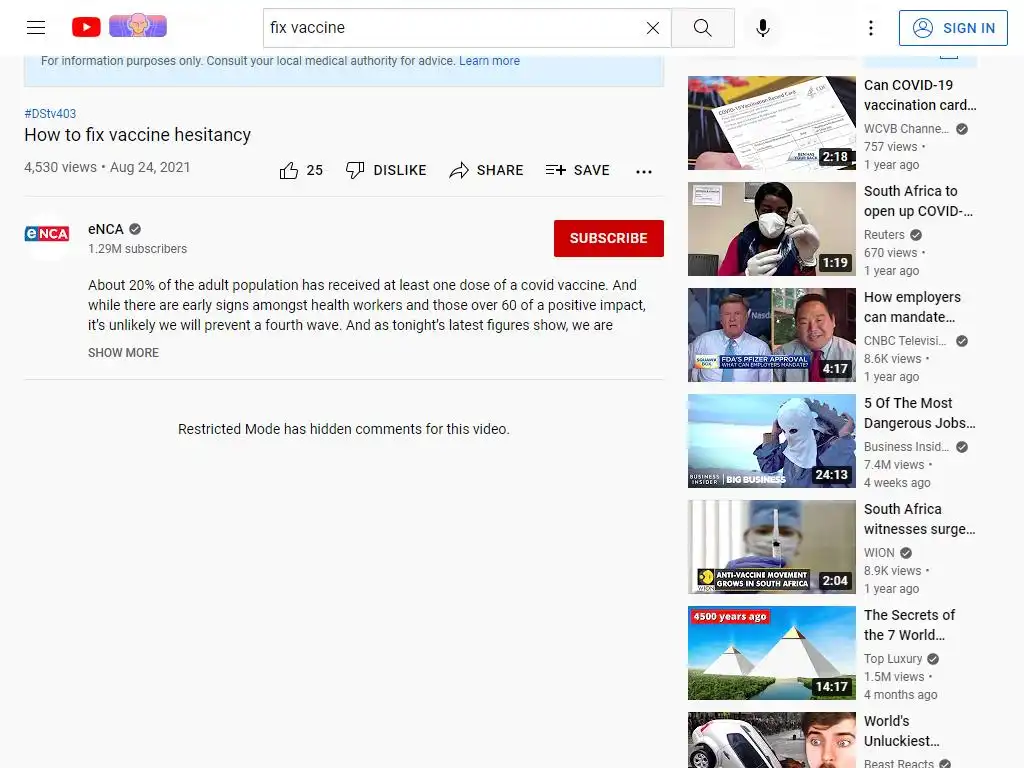Open South Africa to open up COVID title
This screenshot has height=768, width=1024.
tap(918, 200)
